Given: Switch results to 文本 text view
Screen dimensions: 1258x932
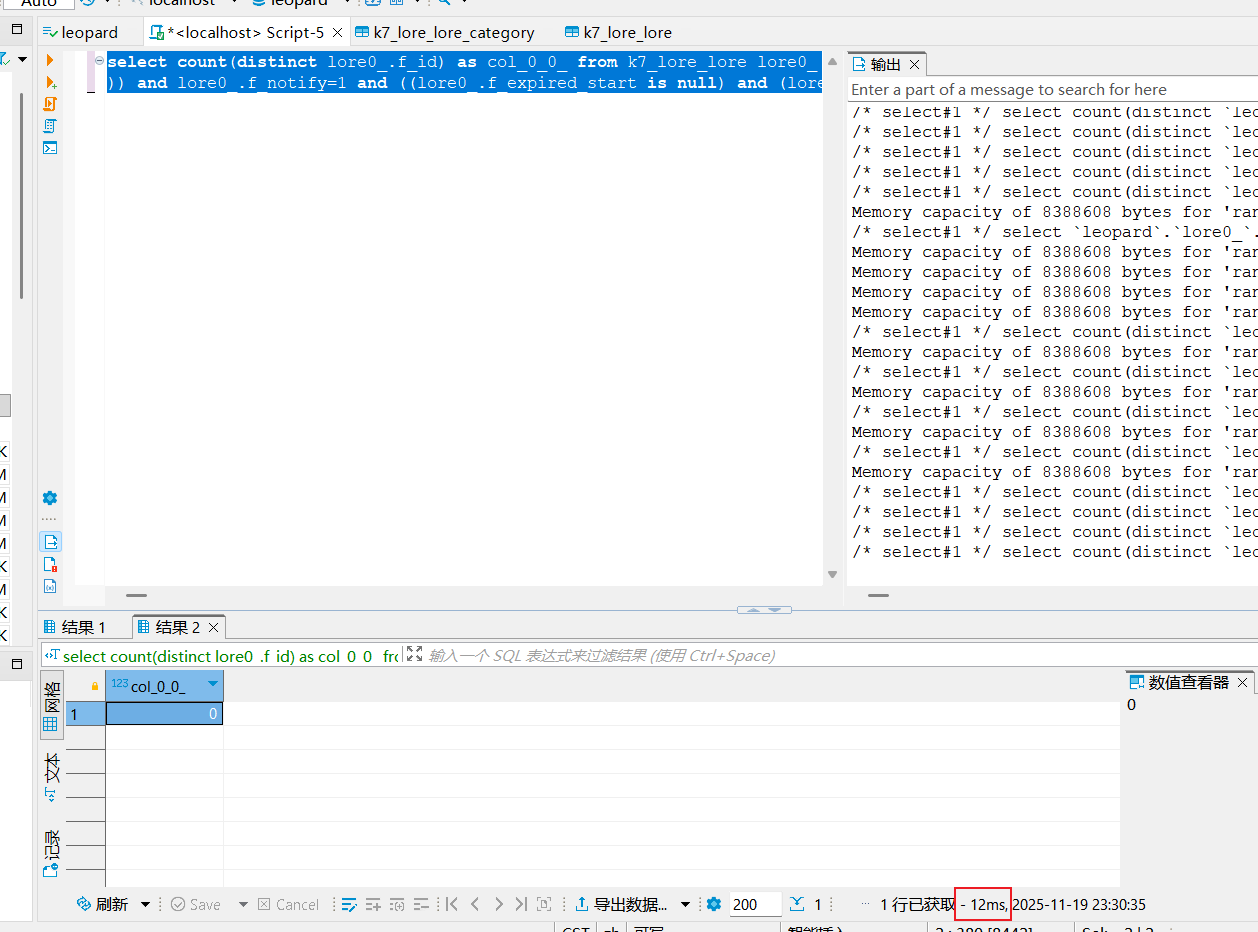Looking at the screenshot, I should click(x=52, y=777).
